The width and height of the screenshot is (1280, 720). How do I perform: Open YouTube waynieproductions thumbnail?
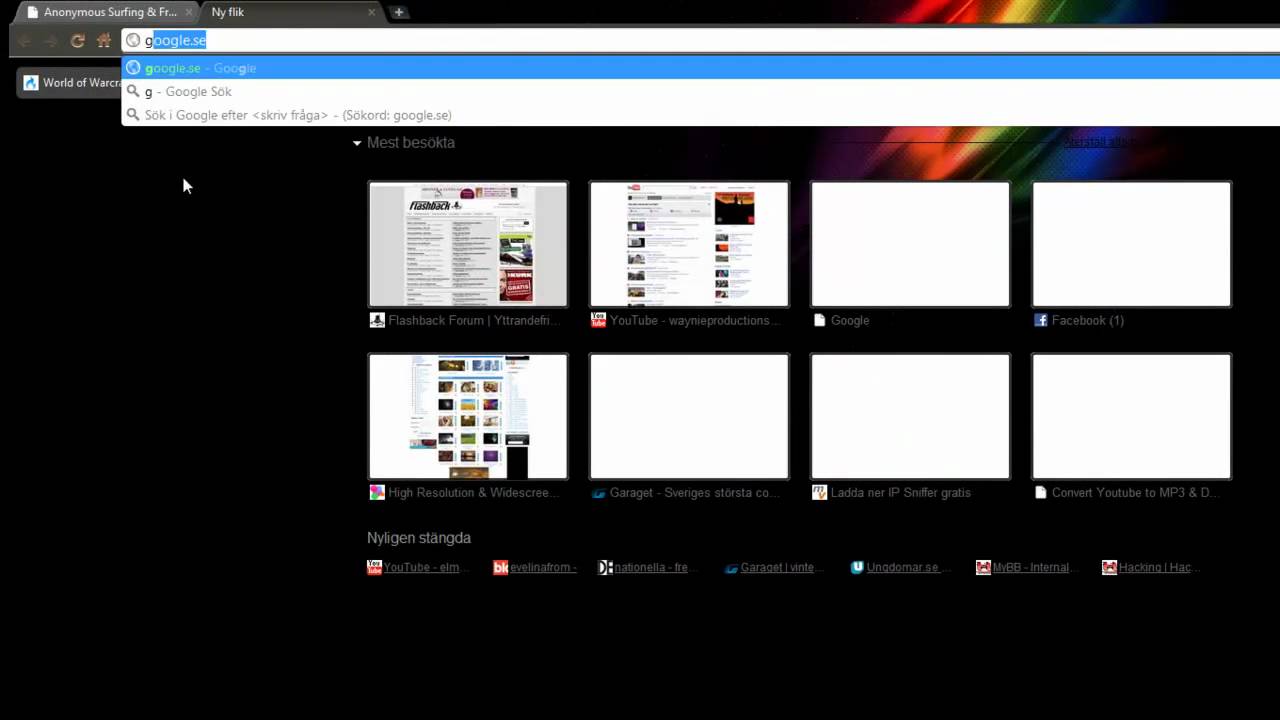[689, 244]
